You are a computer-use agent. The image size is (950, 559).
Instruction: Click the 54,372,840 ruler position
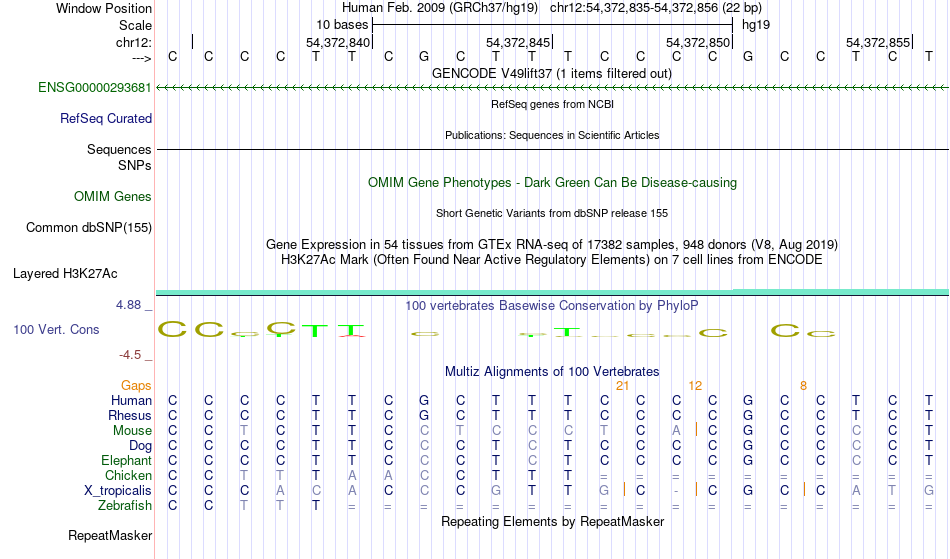click(337, 42)
